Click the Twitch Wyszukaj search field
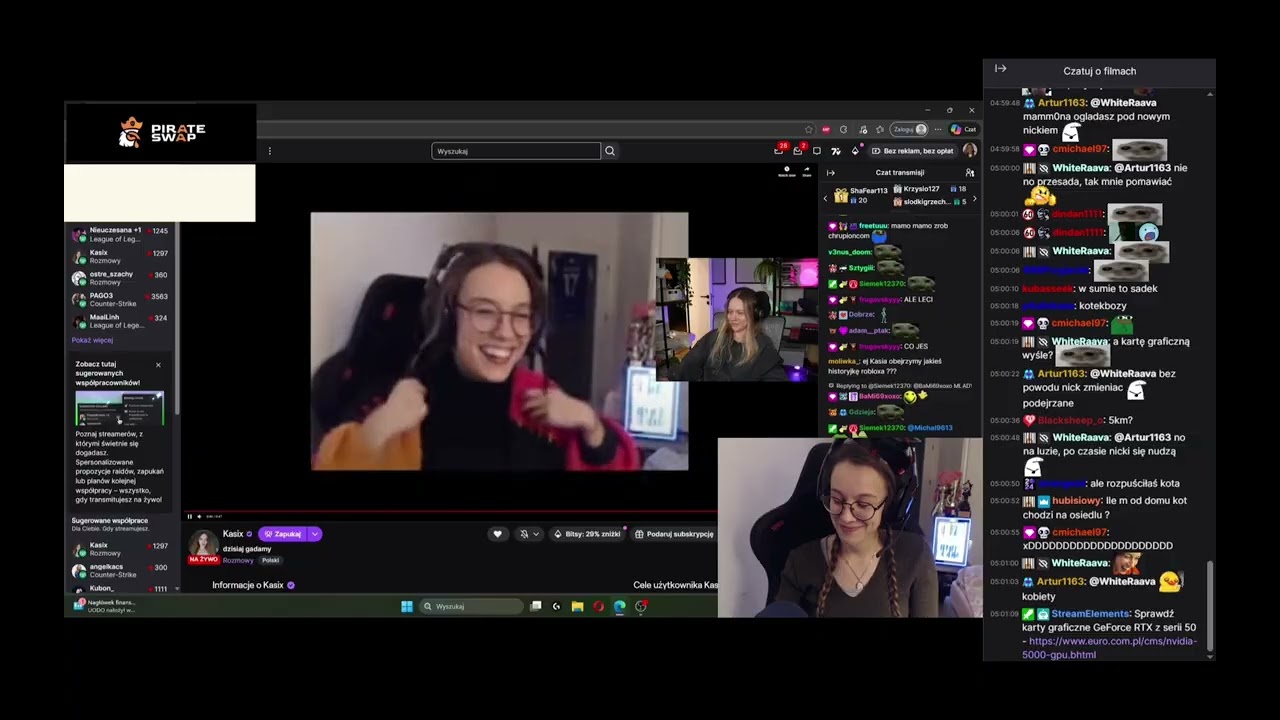 pos(516,151)
